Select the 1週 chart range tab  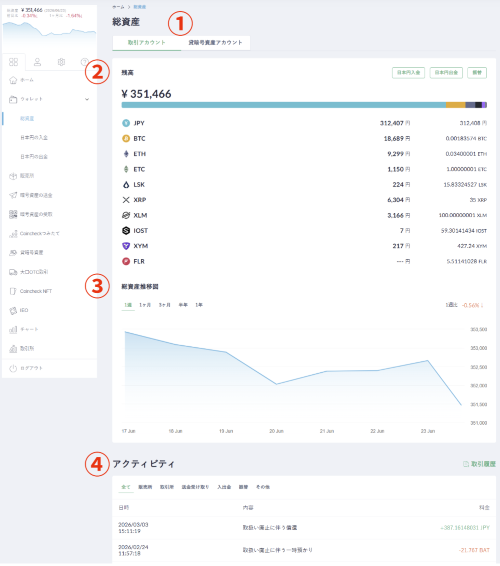[x=128, y=305]
